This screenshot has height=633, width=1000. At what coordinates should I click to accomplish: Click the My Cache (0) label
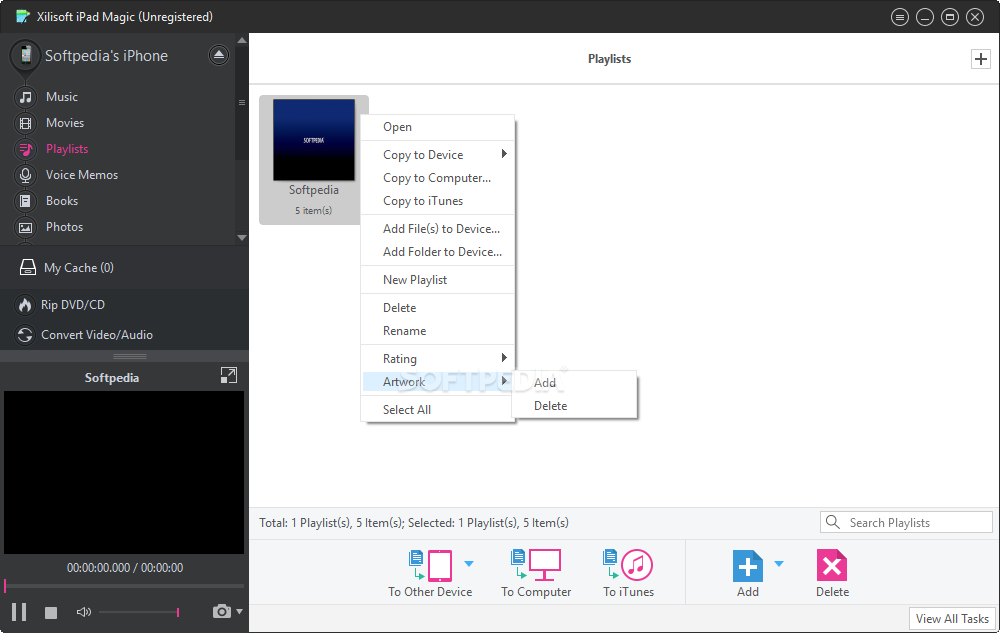pyautogui.click(x=79, y=268)
